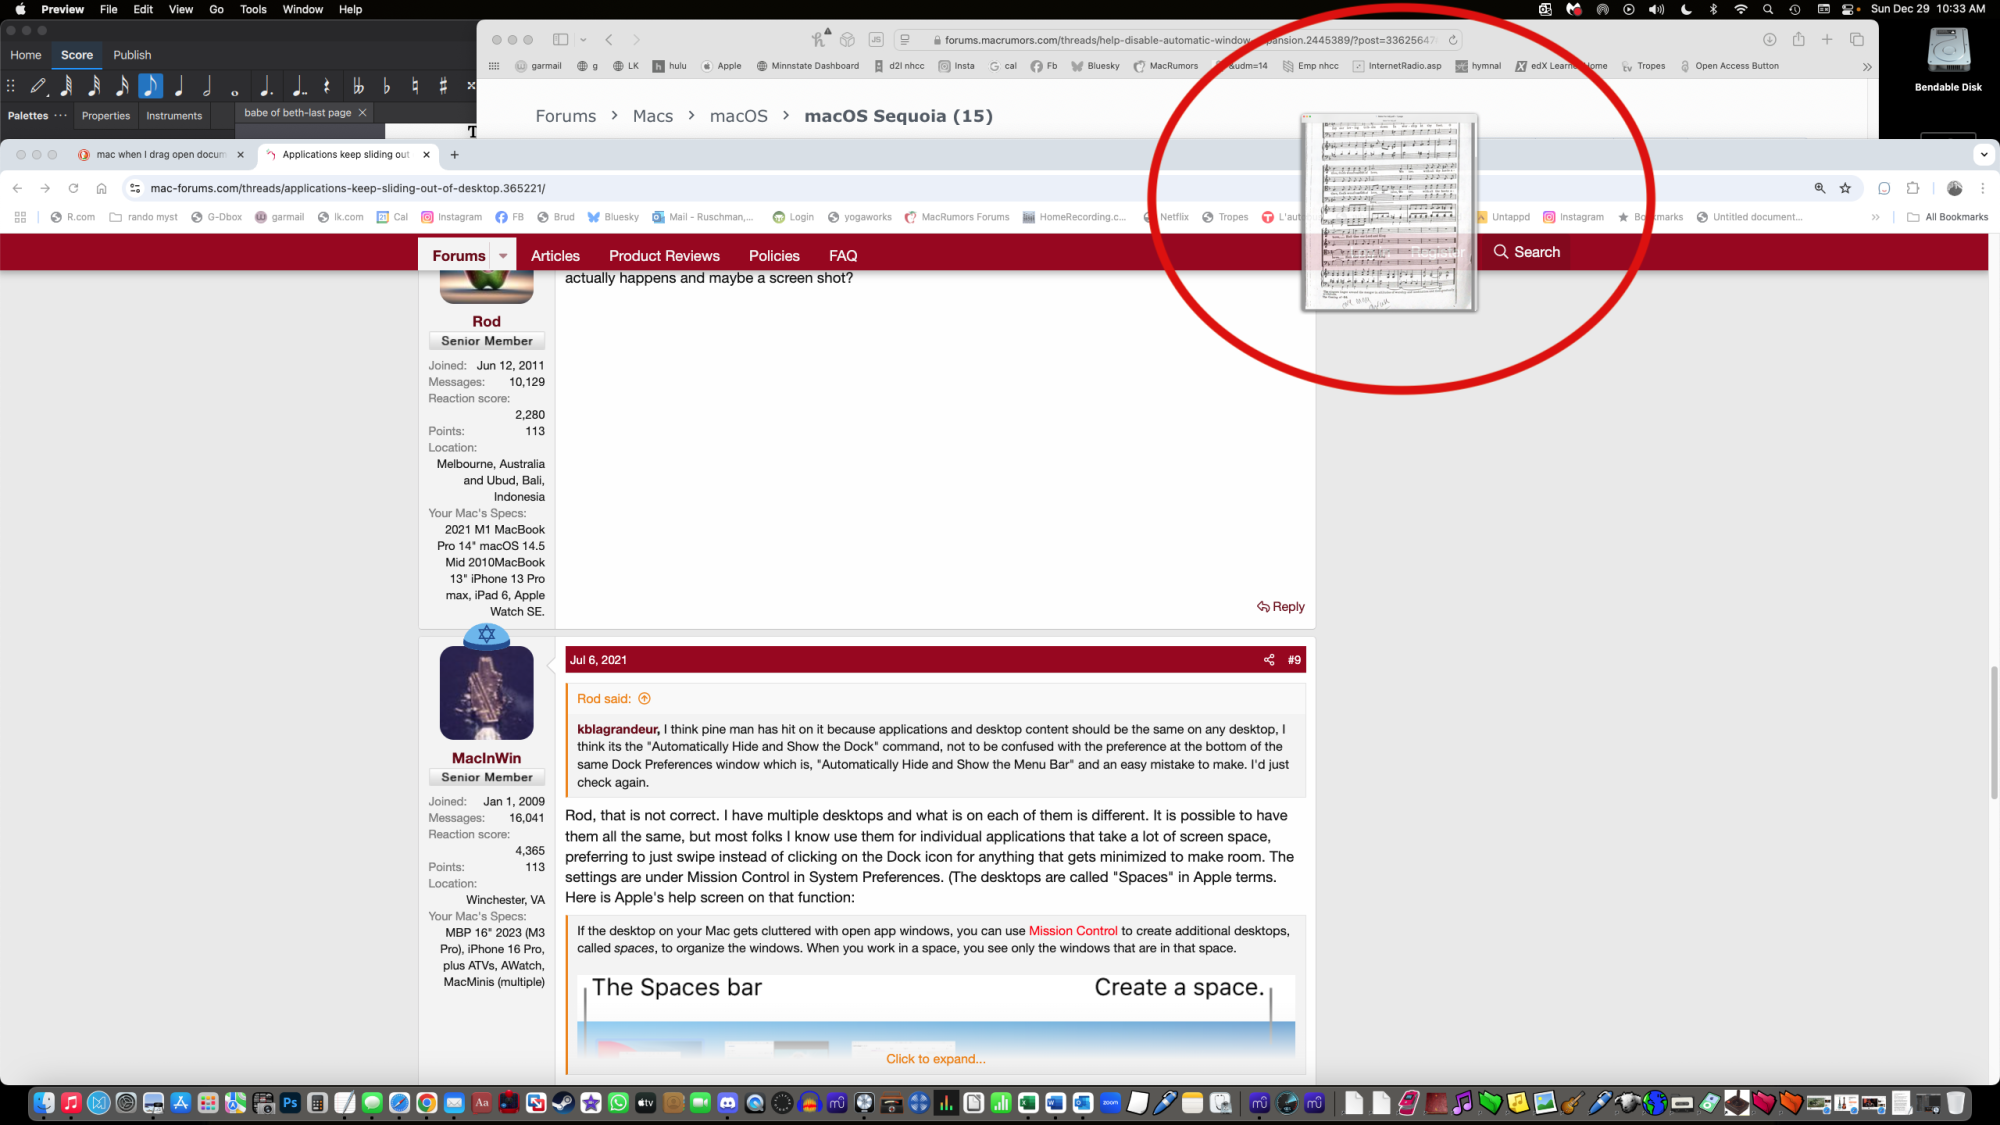Click to expand the Spaces bar screenshot

tap(935, 1058)
